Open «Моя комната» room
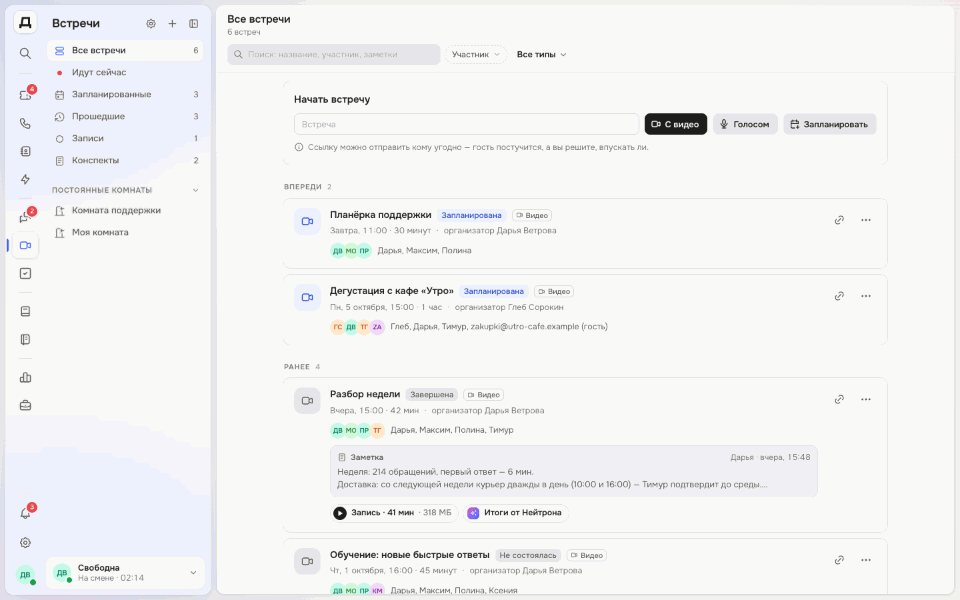The width and height of the screenshot is (960, 600). [125, 232]
